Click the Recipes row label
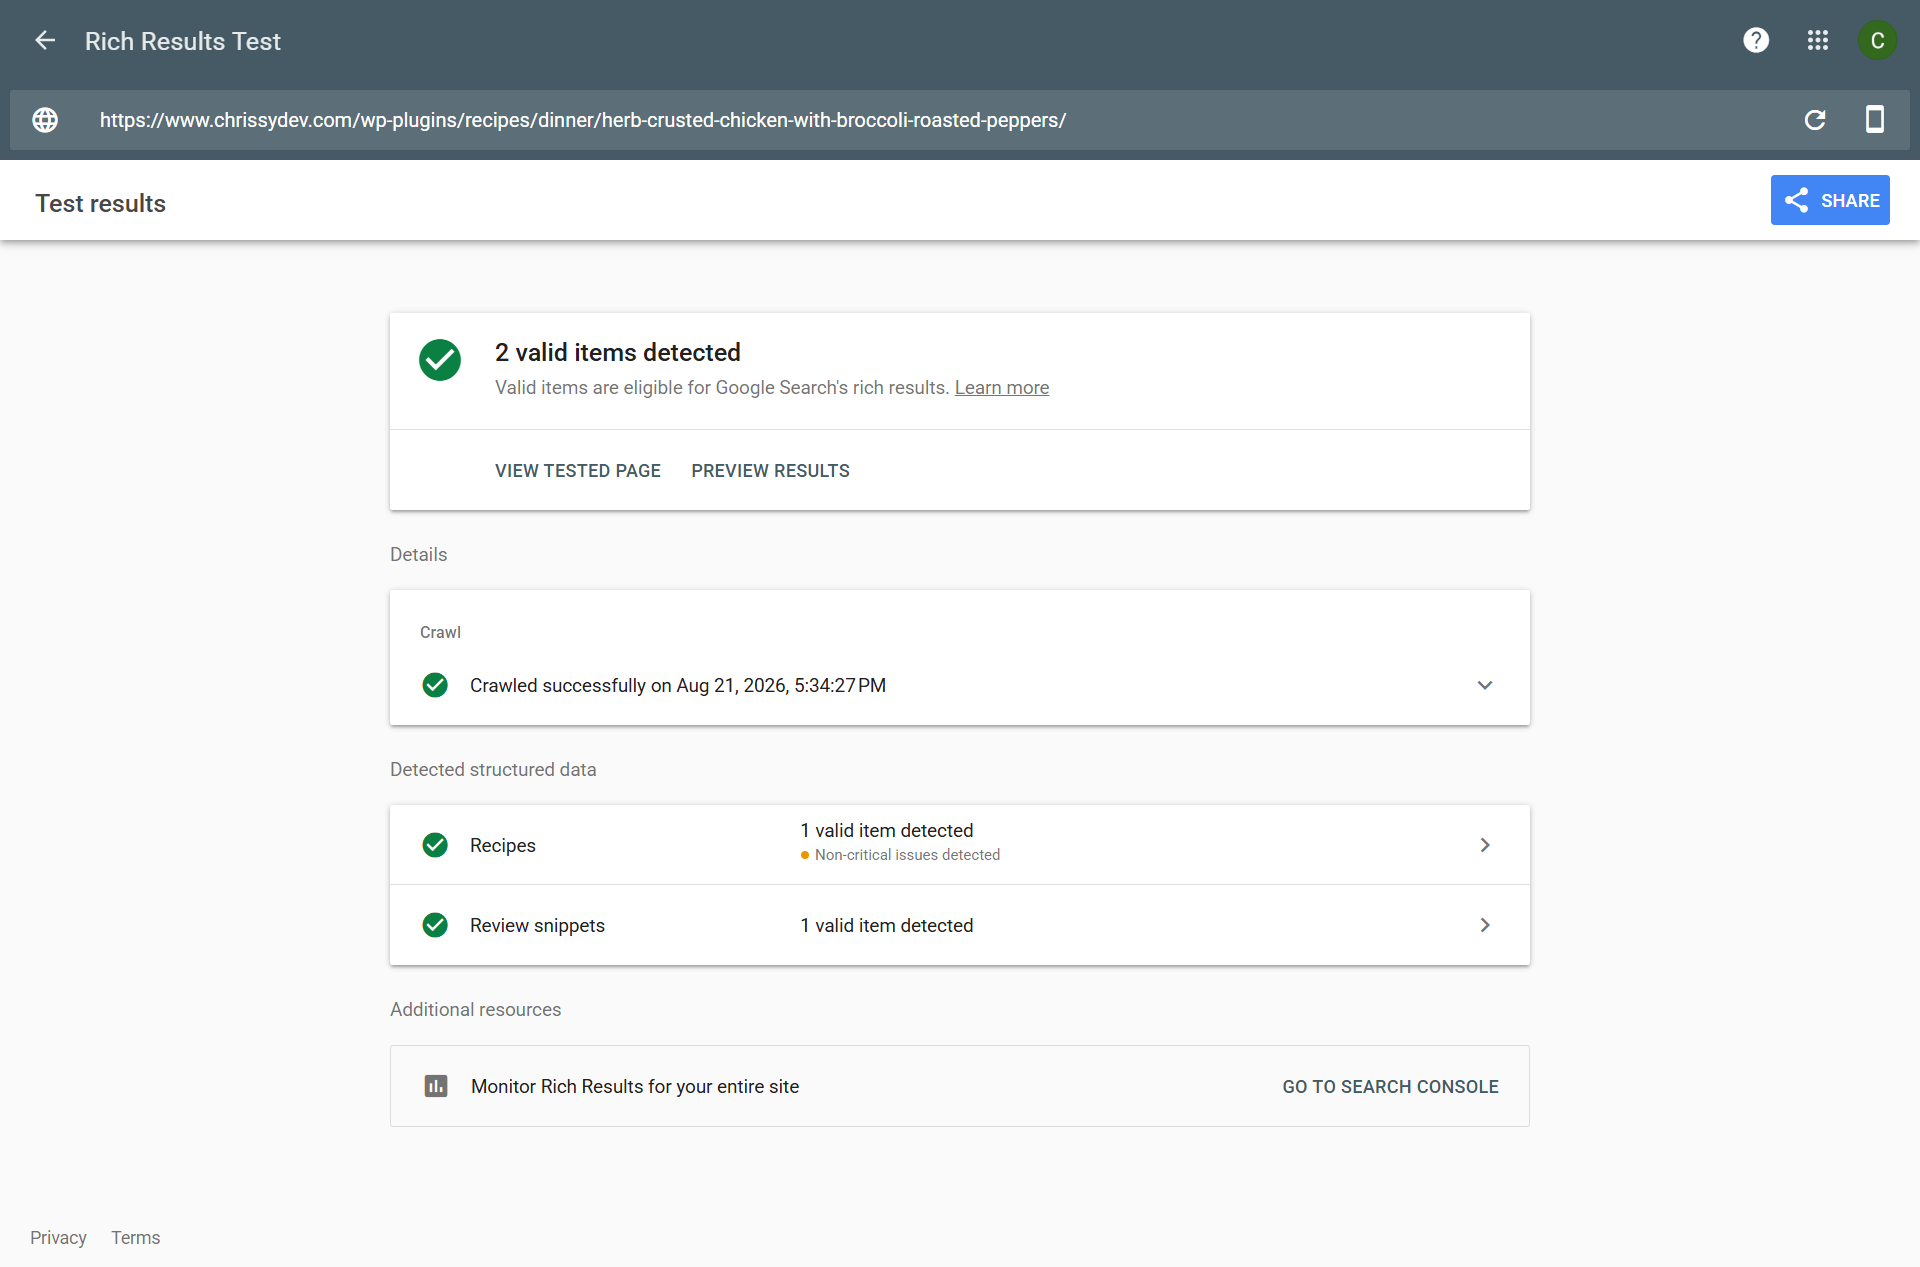The image size is (1920, 1267). pyautogui.click(x=503, y=846)
